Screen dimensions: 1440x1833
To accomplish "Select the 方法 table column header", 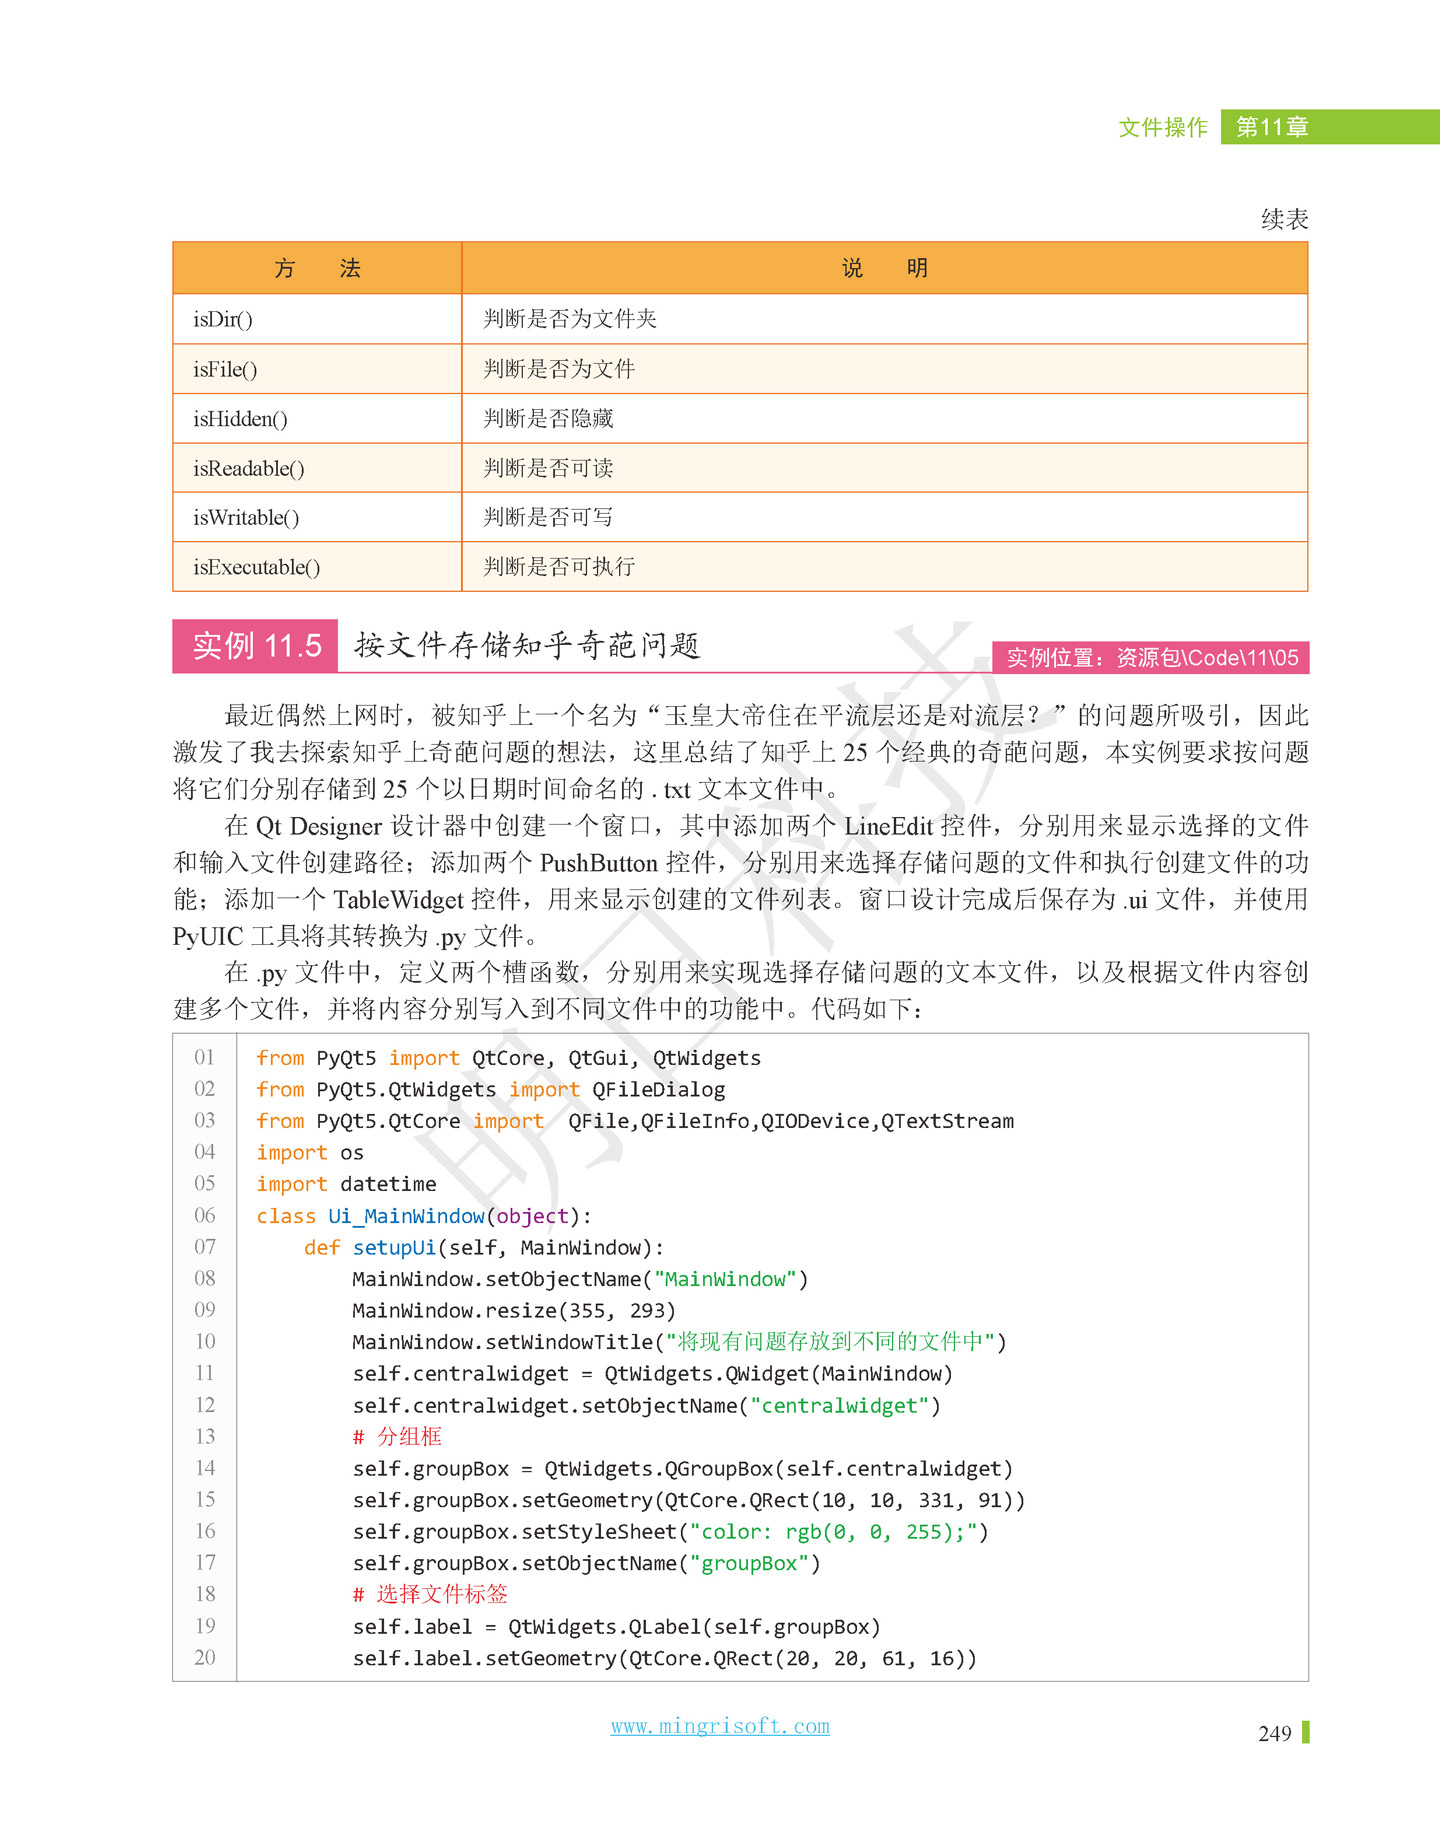I will pos(317,268).
